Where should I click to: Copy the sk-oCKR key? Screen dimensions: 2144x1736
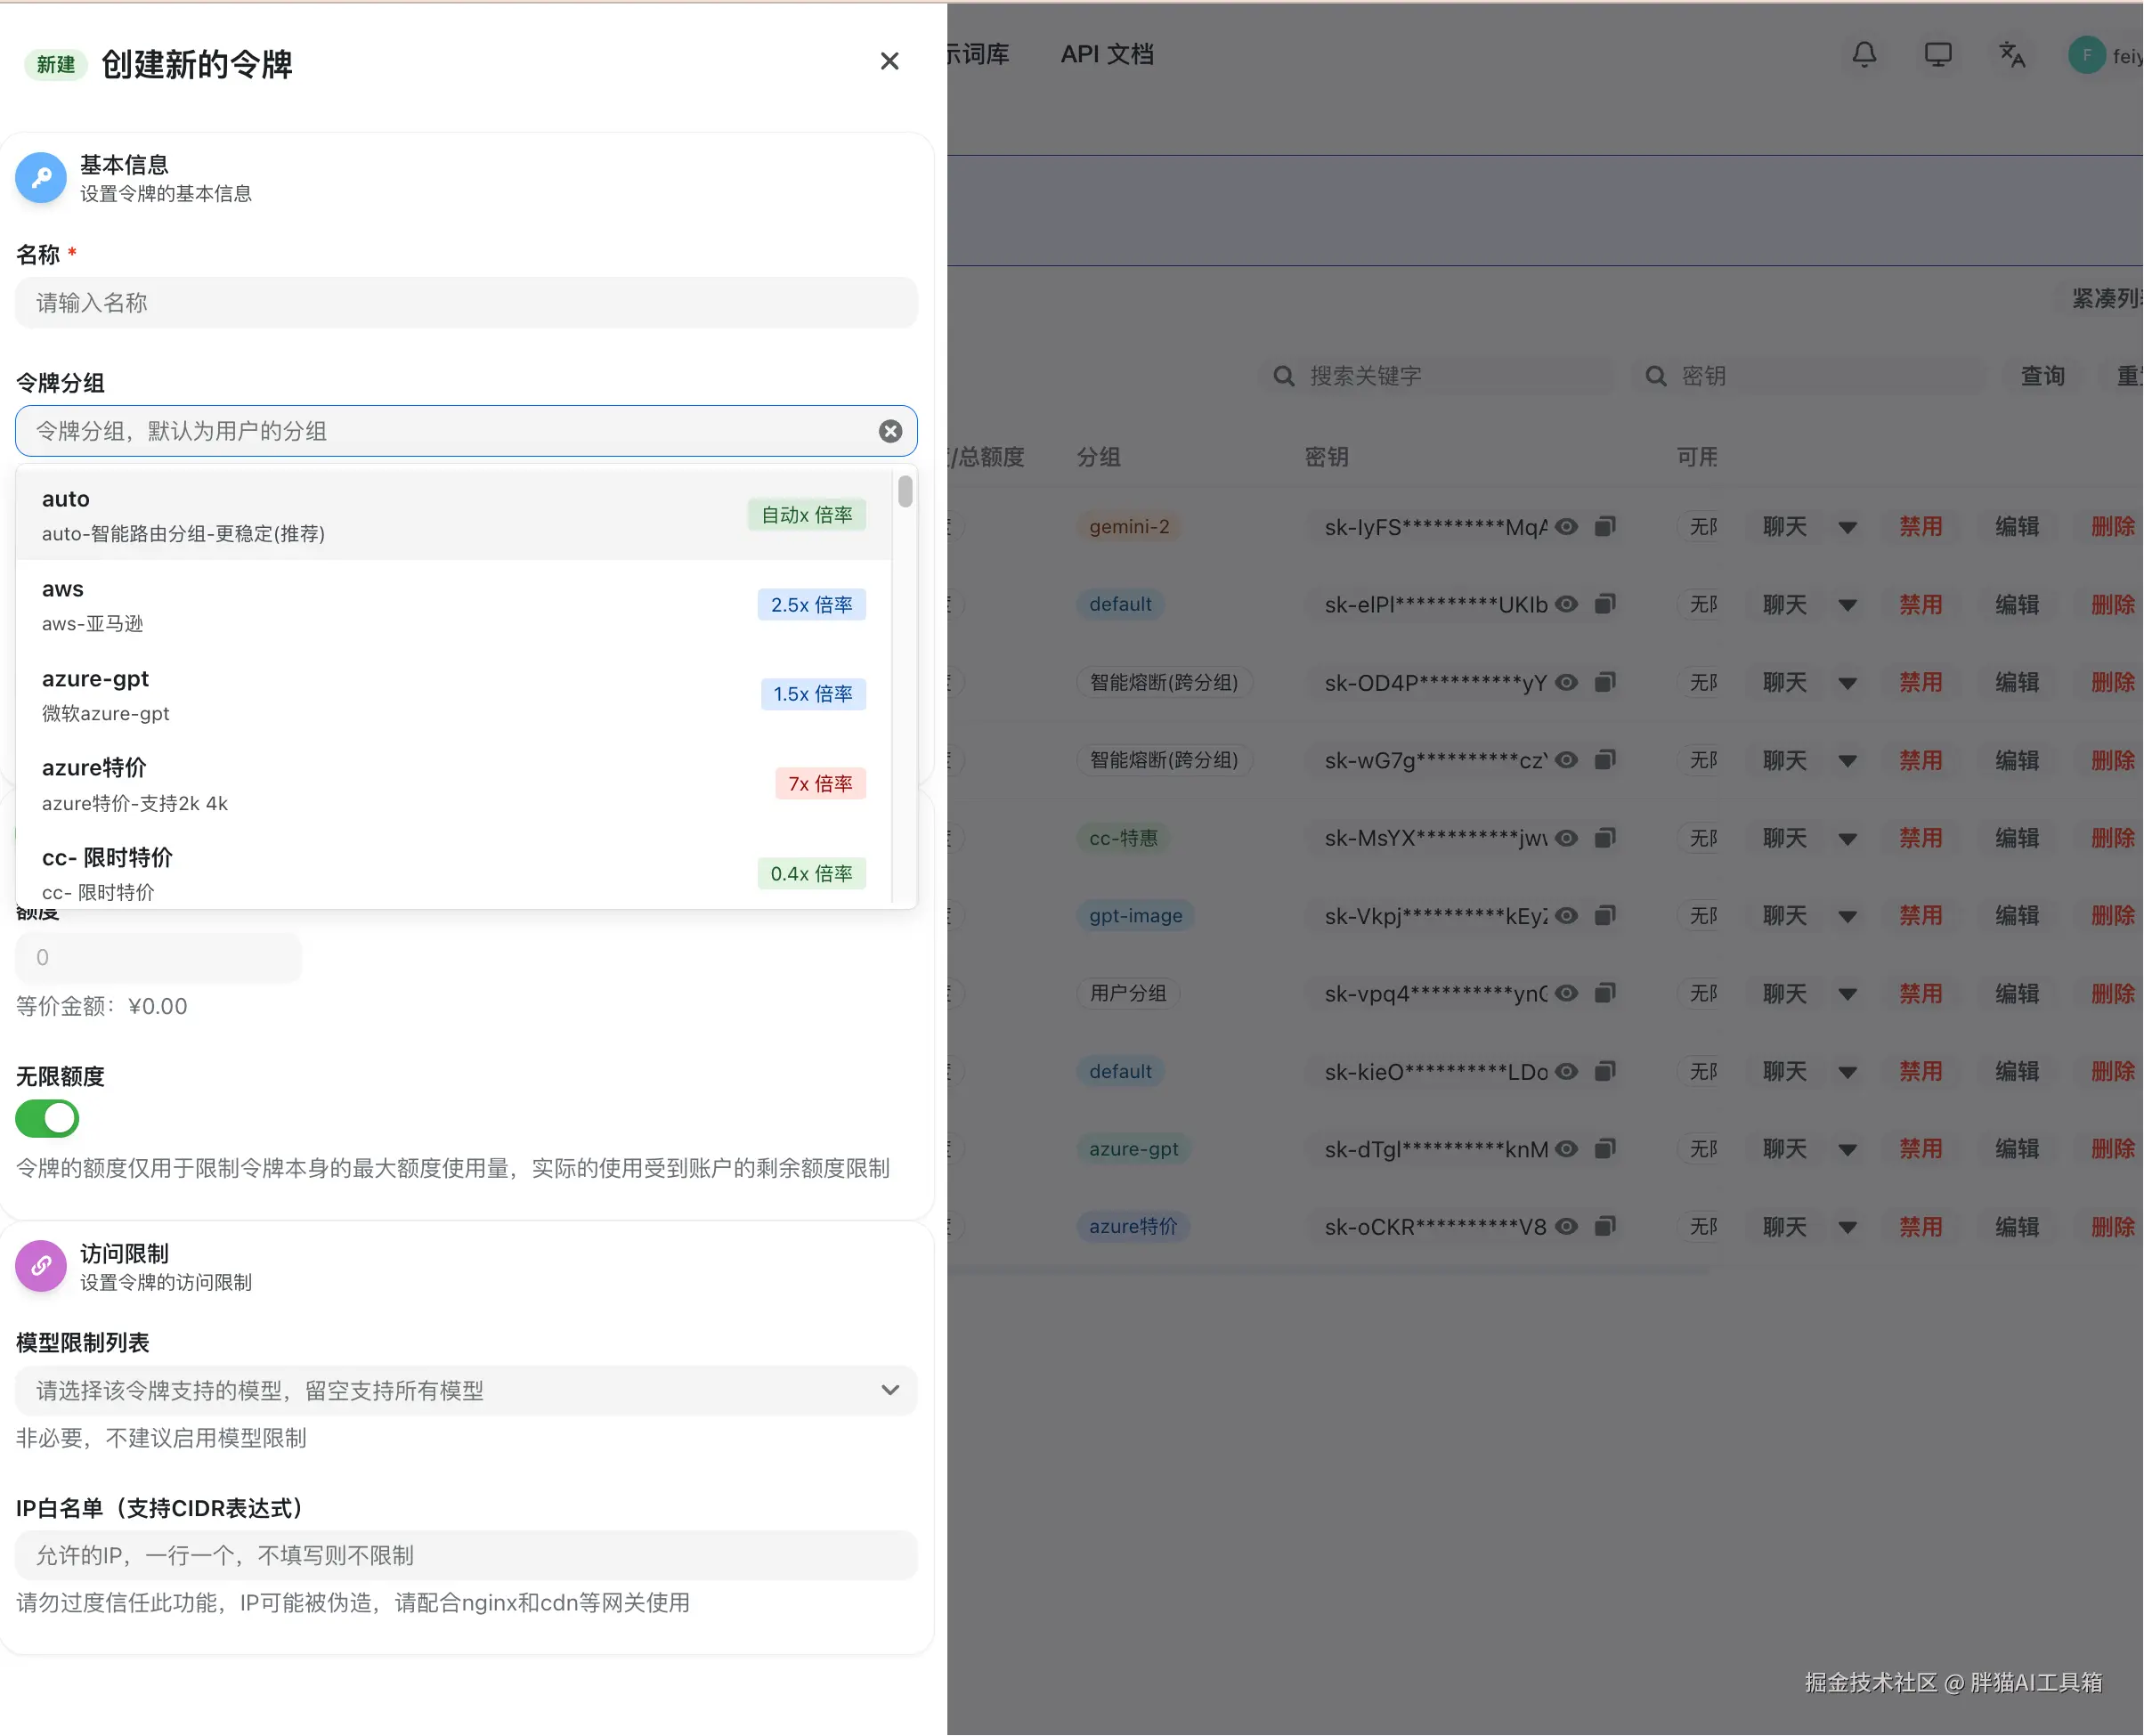coord(1605,1226)
